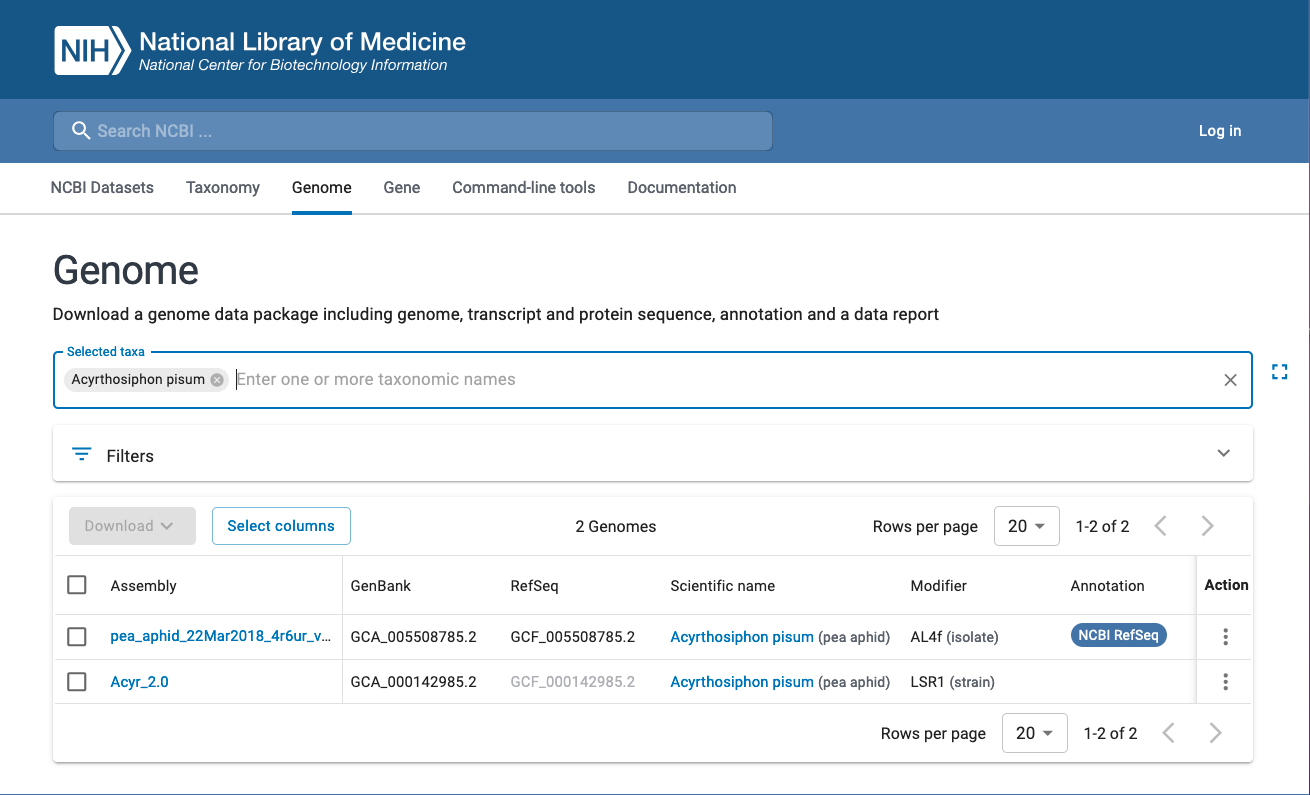Screen dimensions: 1310x795
Task: Click the Select columns button
Action: pyautogui.click(x=281, y=526)
